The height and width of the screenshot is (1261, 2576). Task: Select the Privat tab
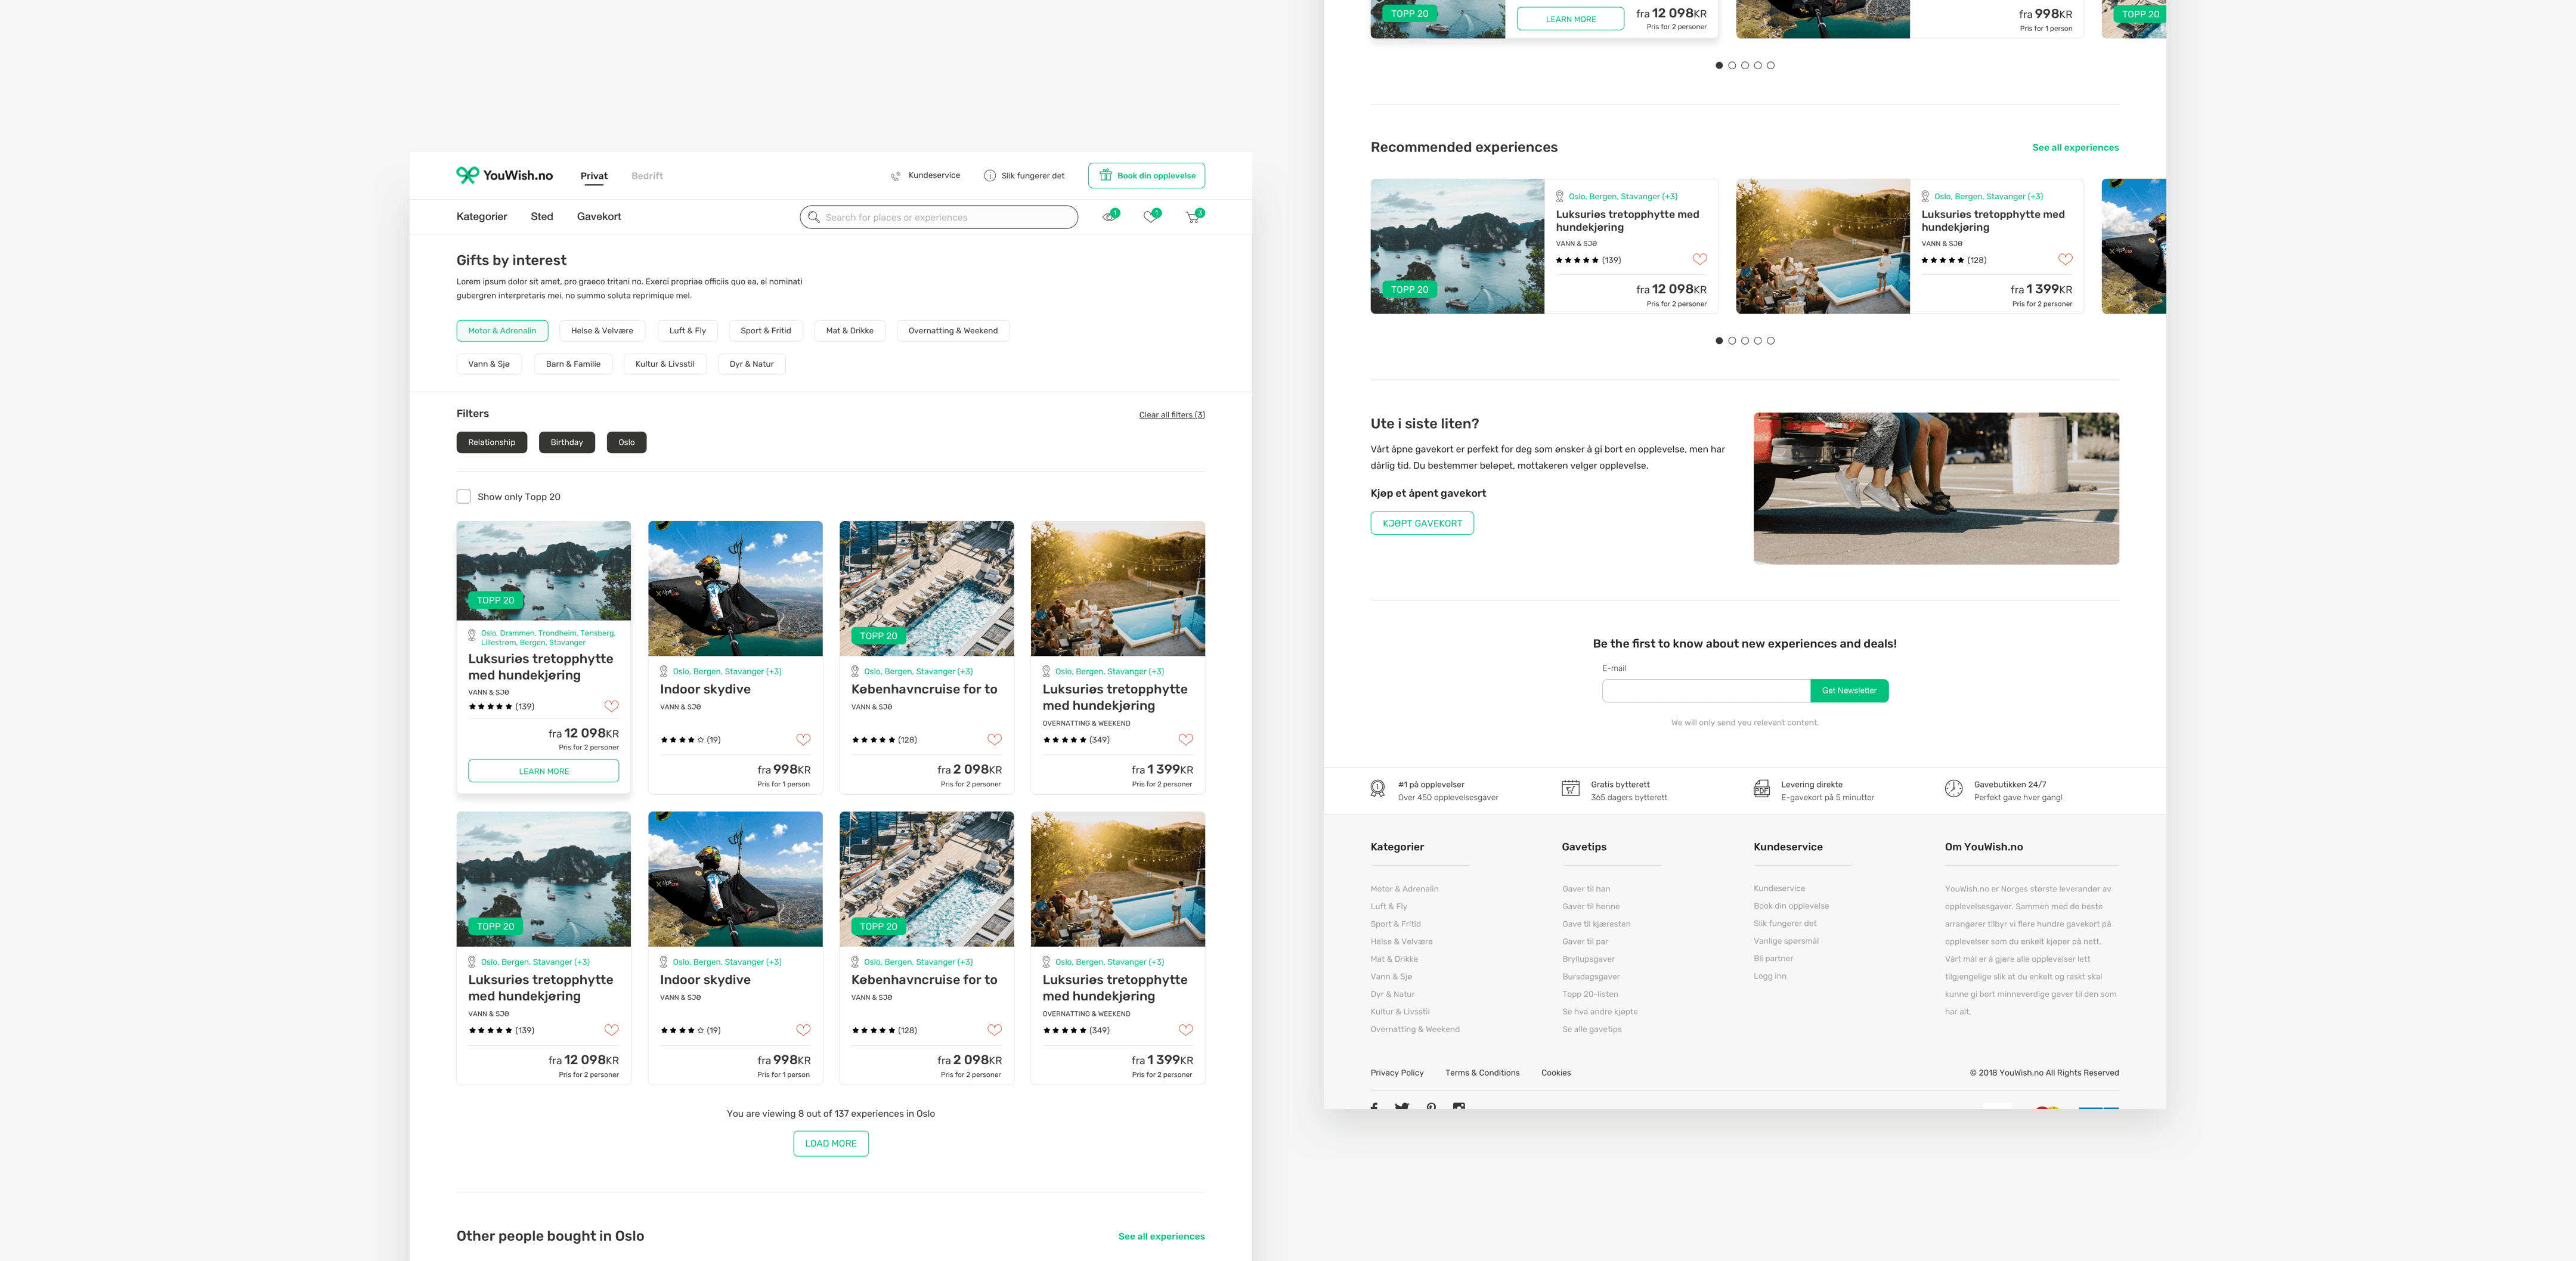coord(594,176)
